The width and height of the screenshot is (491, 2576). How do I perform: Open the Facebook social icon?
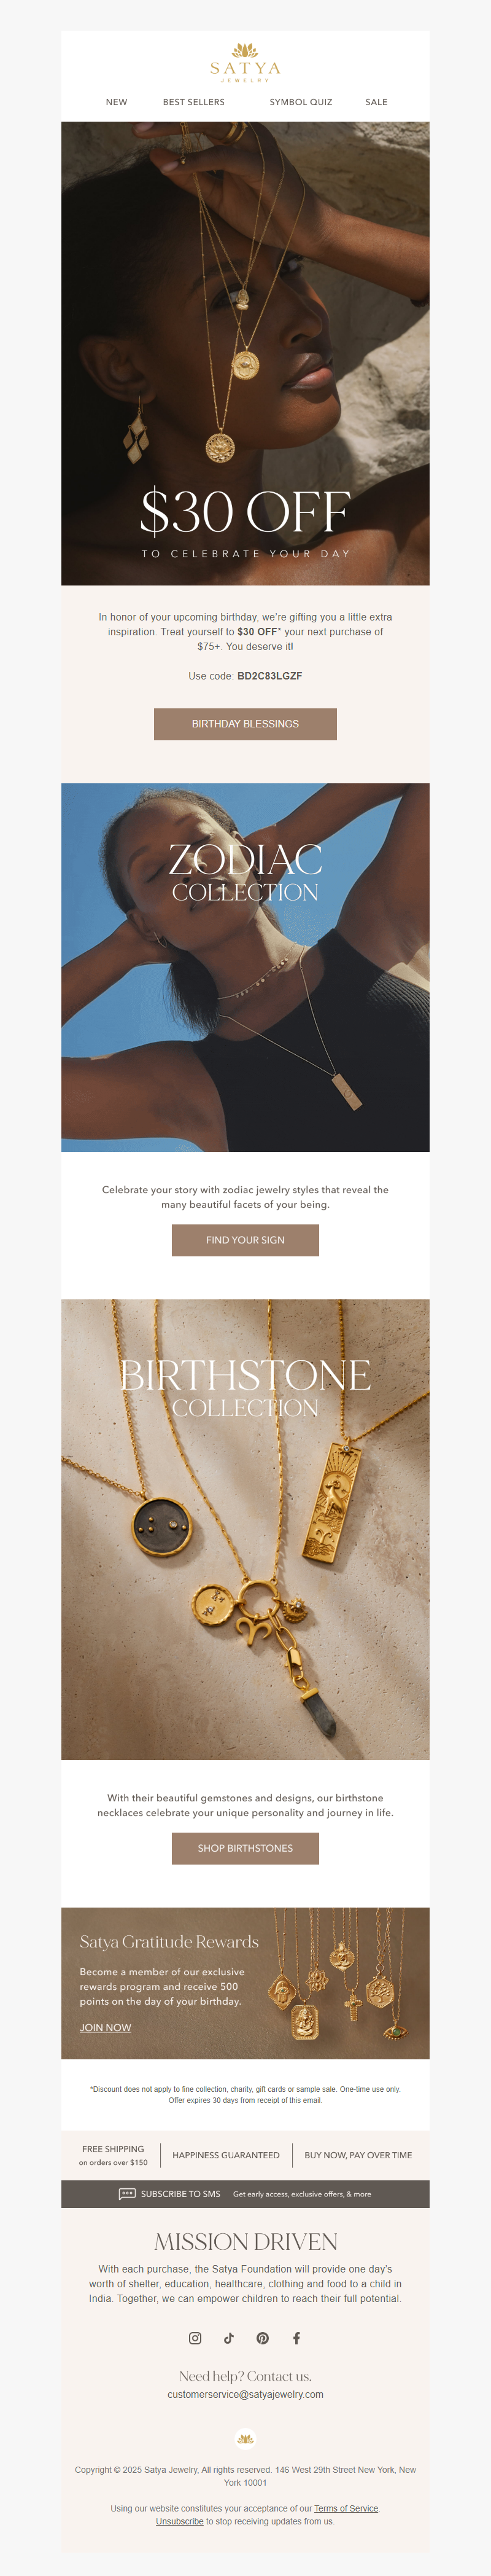click(296, 2338)
